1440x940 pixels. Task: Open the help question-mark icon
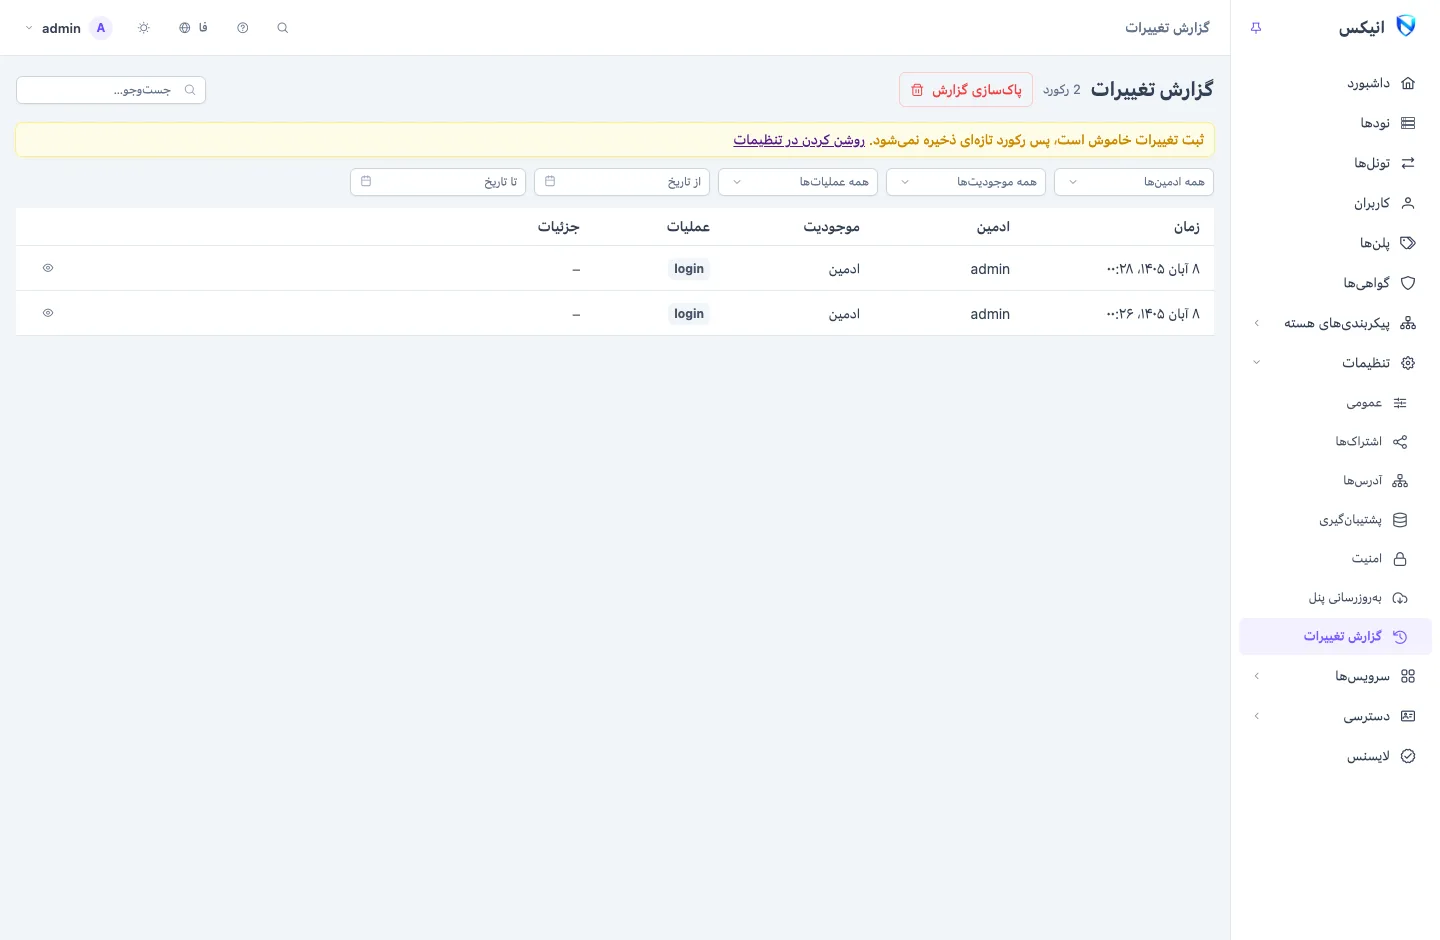(243, 28)
